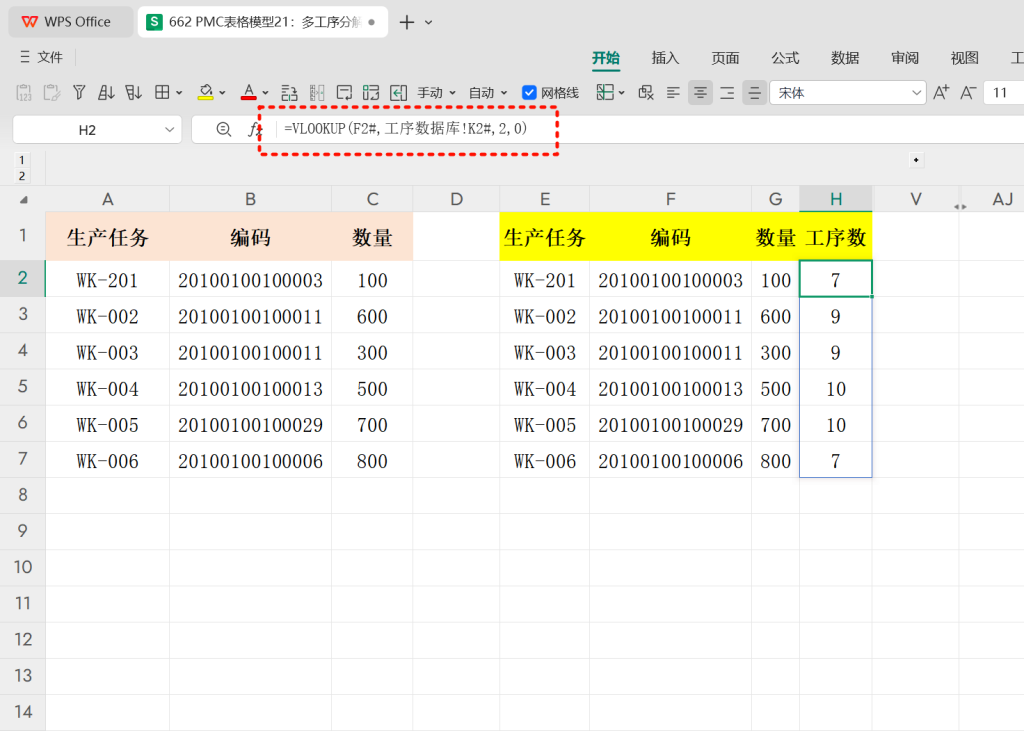Click the sort descending icon

click(x=133, y=93)
